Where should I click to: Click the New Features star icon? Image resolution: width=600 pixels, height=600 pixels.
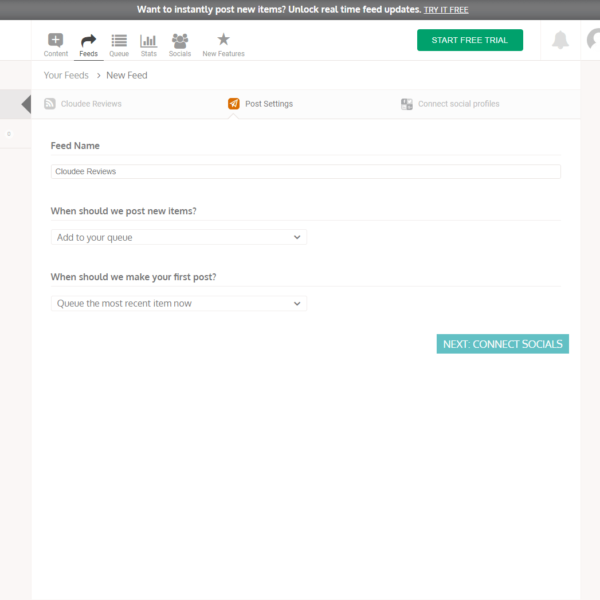pyautogui.click(x=223, y=39)
